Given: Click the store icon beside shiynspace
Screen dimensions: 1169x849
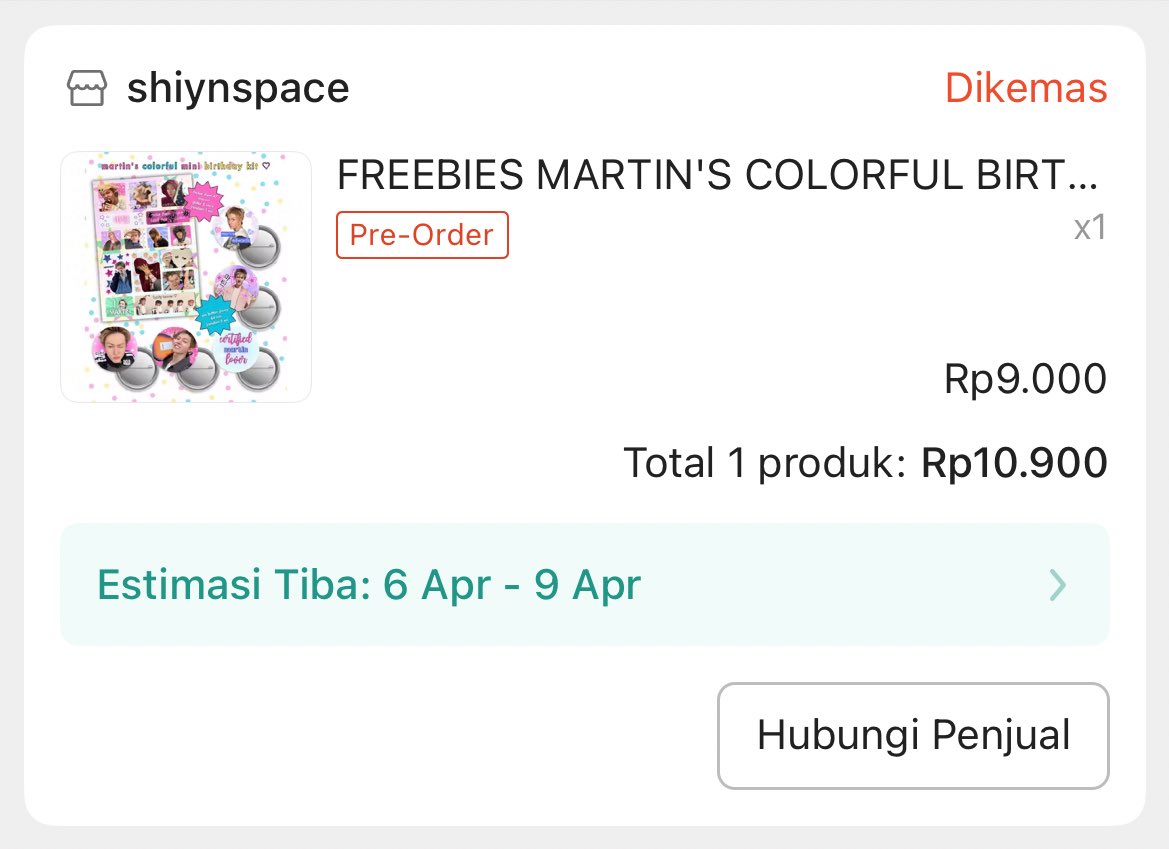Looking at the screenshot, I should pos(87,89).
